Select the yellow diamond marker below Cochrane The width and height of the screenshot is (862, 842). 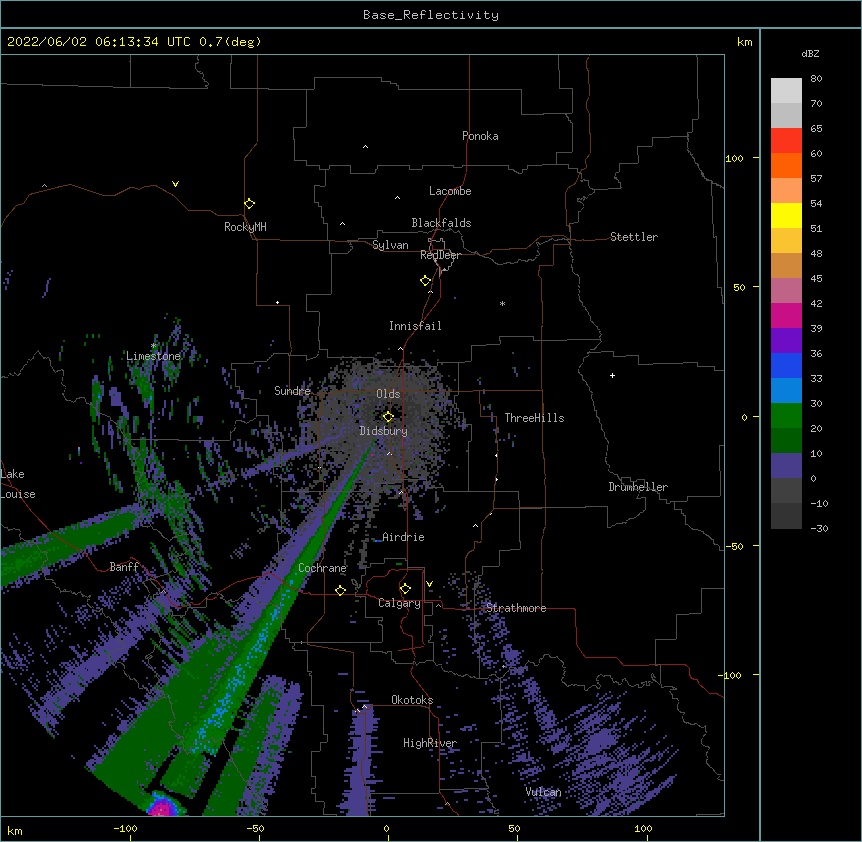340,590
